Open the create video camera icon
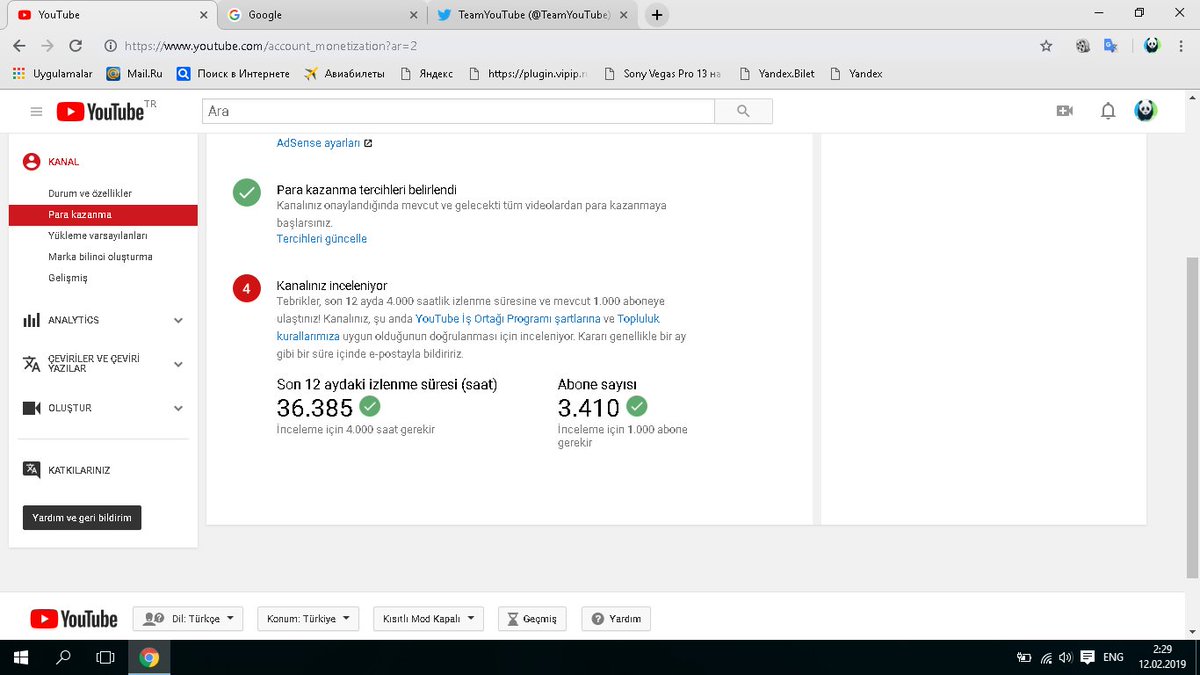Viewport: 1200px width, 675px height. point(1065,111)
